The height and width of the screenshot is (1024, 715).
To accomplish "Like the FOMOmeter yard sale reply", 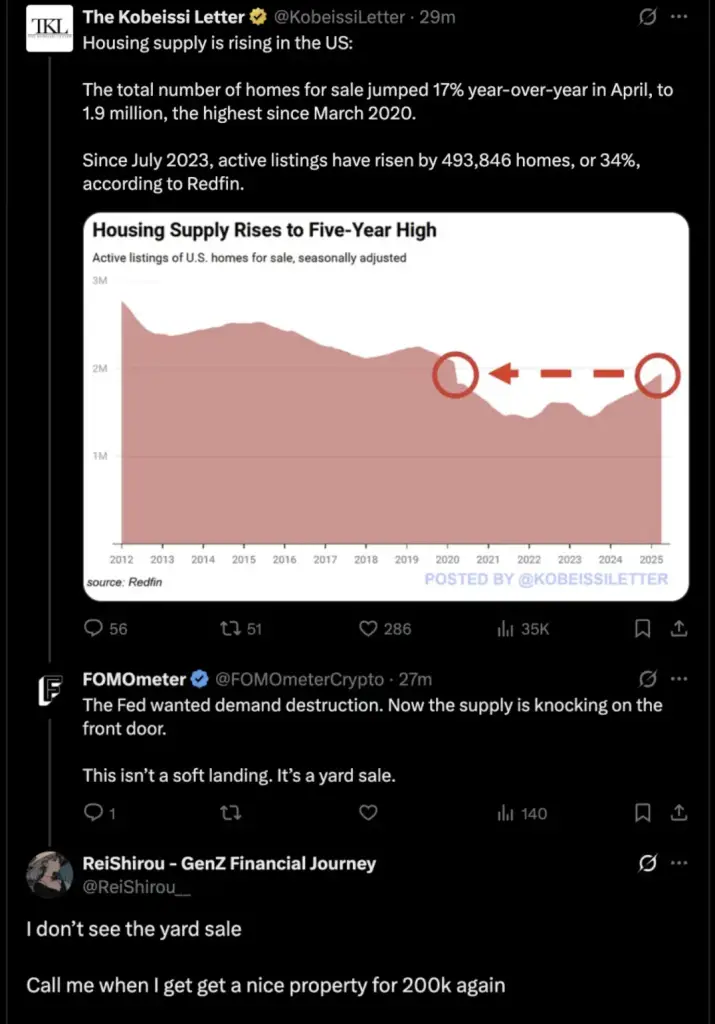I will pos(368,812).
